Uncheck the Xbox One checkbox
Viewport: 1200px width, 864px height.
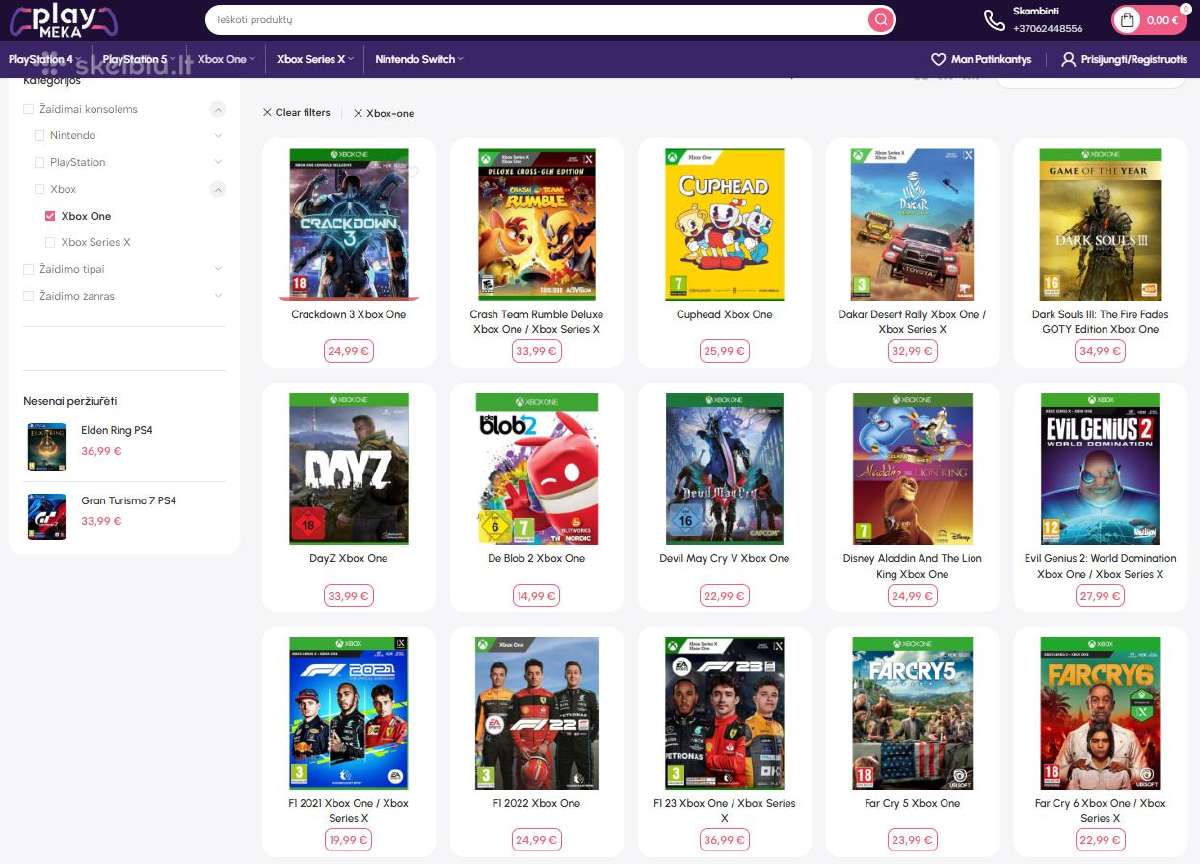[50, 216]
